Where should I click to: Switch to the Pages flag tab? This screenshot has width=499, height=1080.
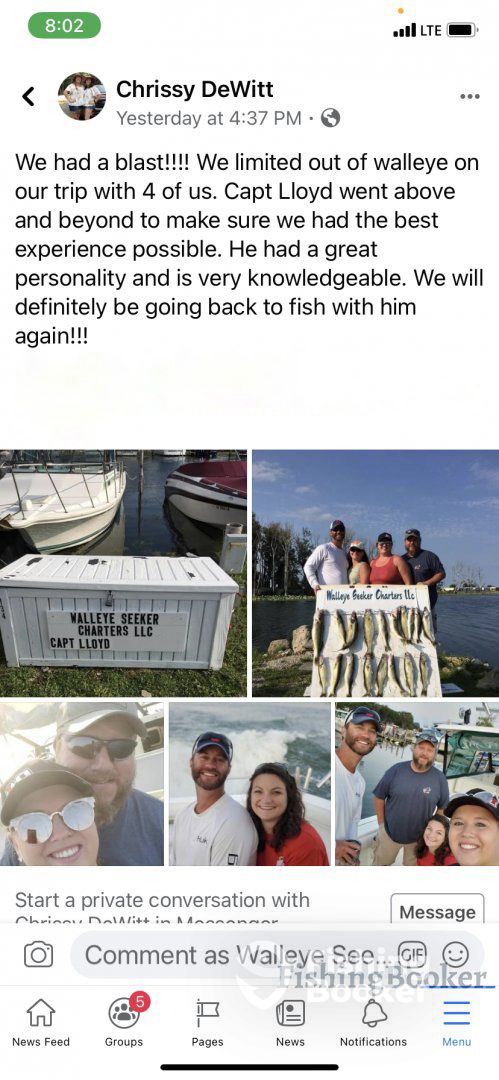[x=207, y=1022]
